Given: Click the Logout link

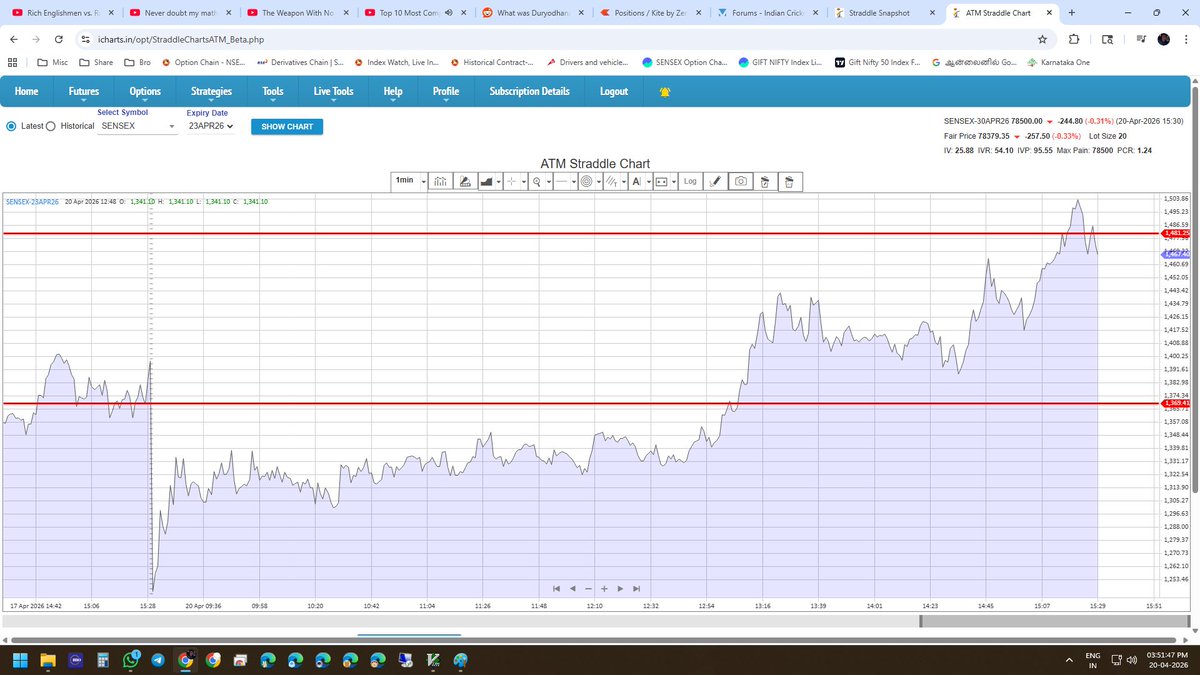Looking at the screenshot, I should point(614,91).
